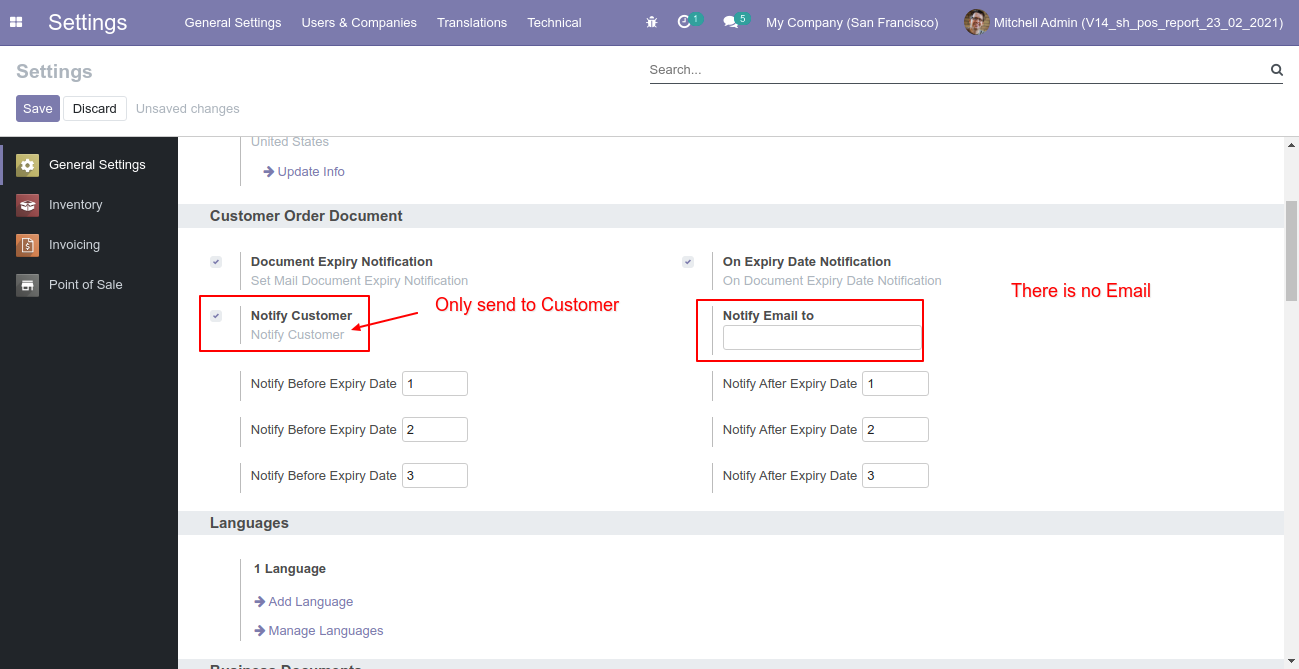The image size is (1299, 669).
Task: Select Invoicing in the sidebar
Action: [x=89, y=245]
